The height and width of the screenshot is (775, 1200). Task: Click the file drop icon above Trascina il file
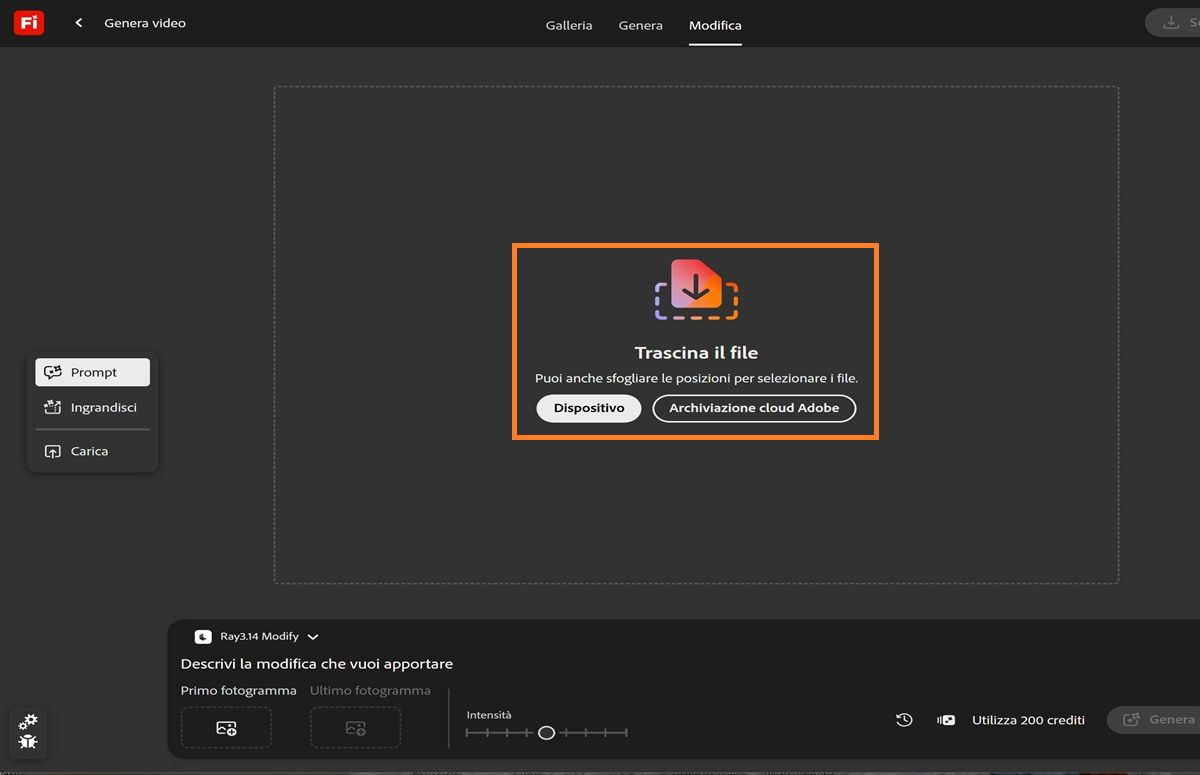[697, 290]
